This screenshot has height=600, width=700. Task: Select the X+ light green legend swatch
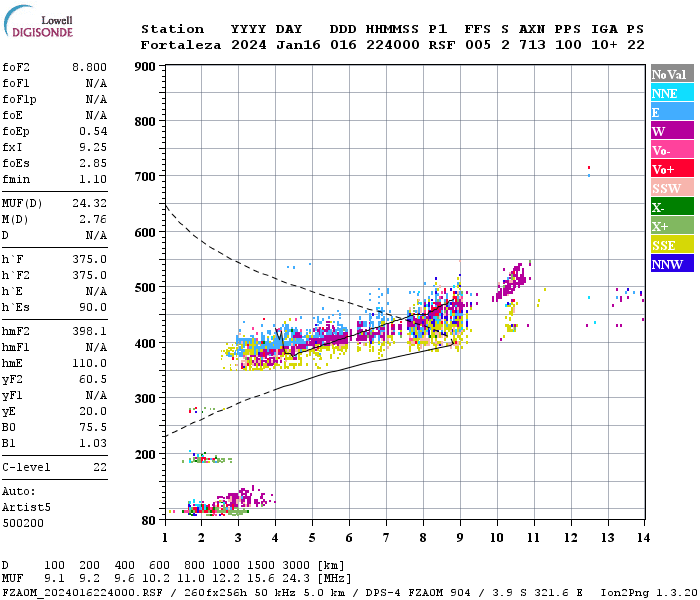(x=672, y=225)
